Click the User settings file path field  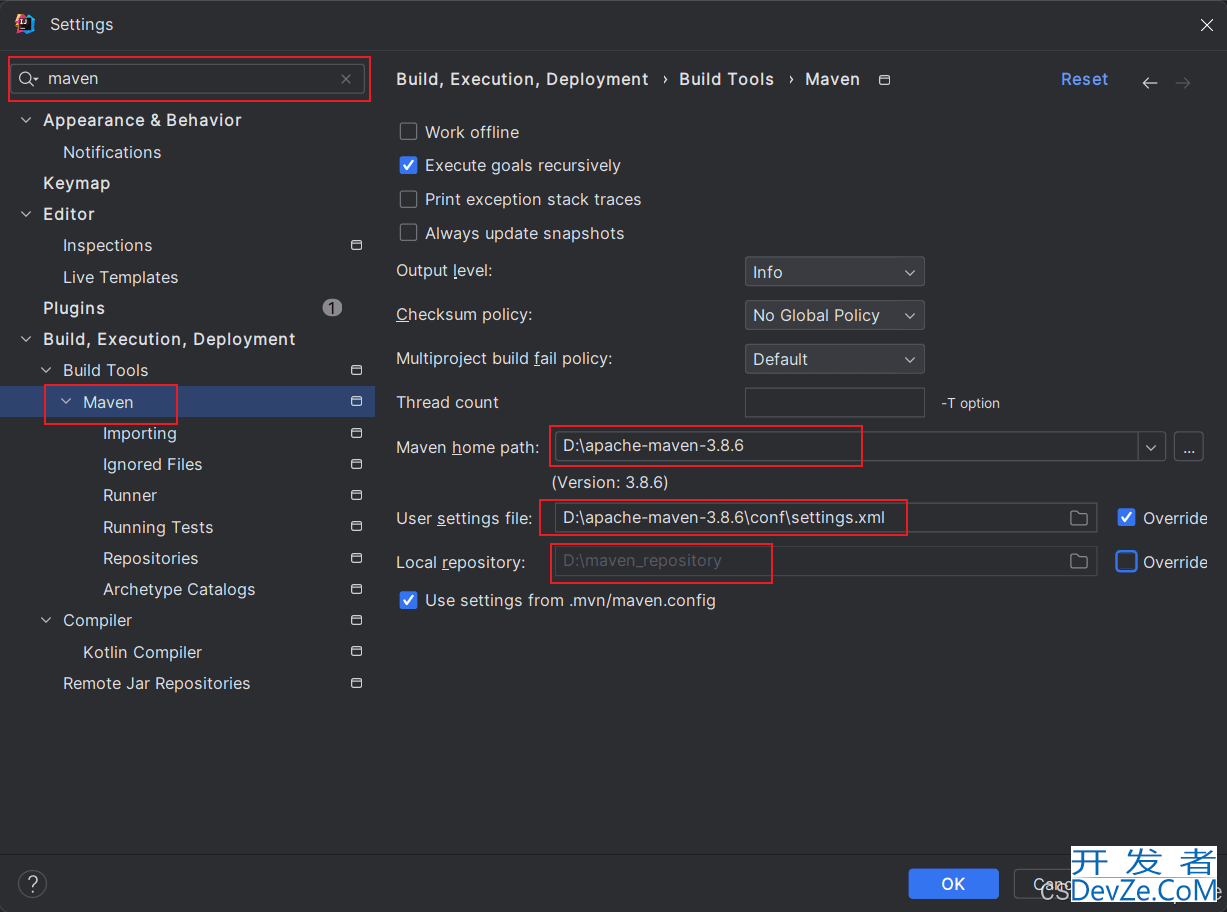pos(825,518)
